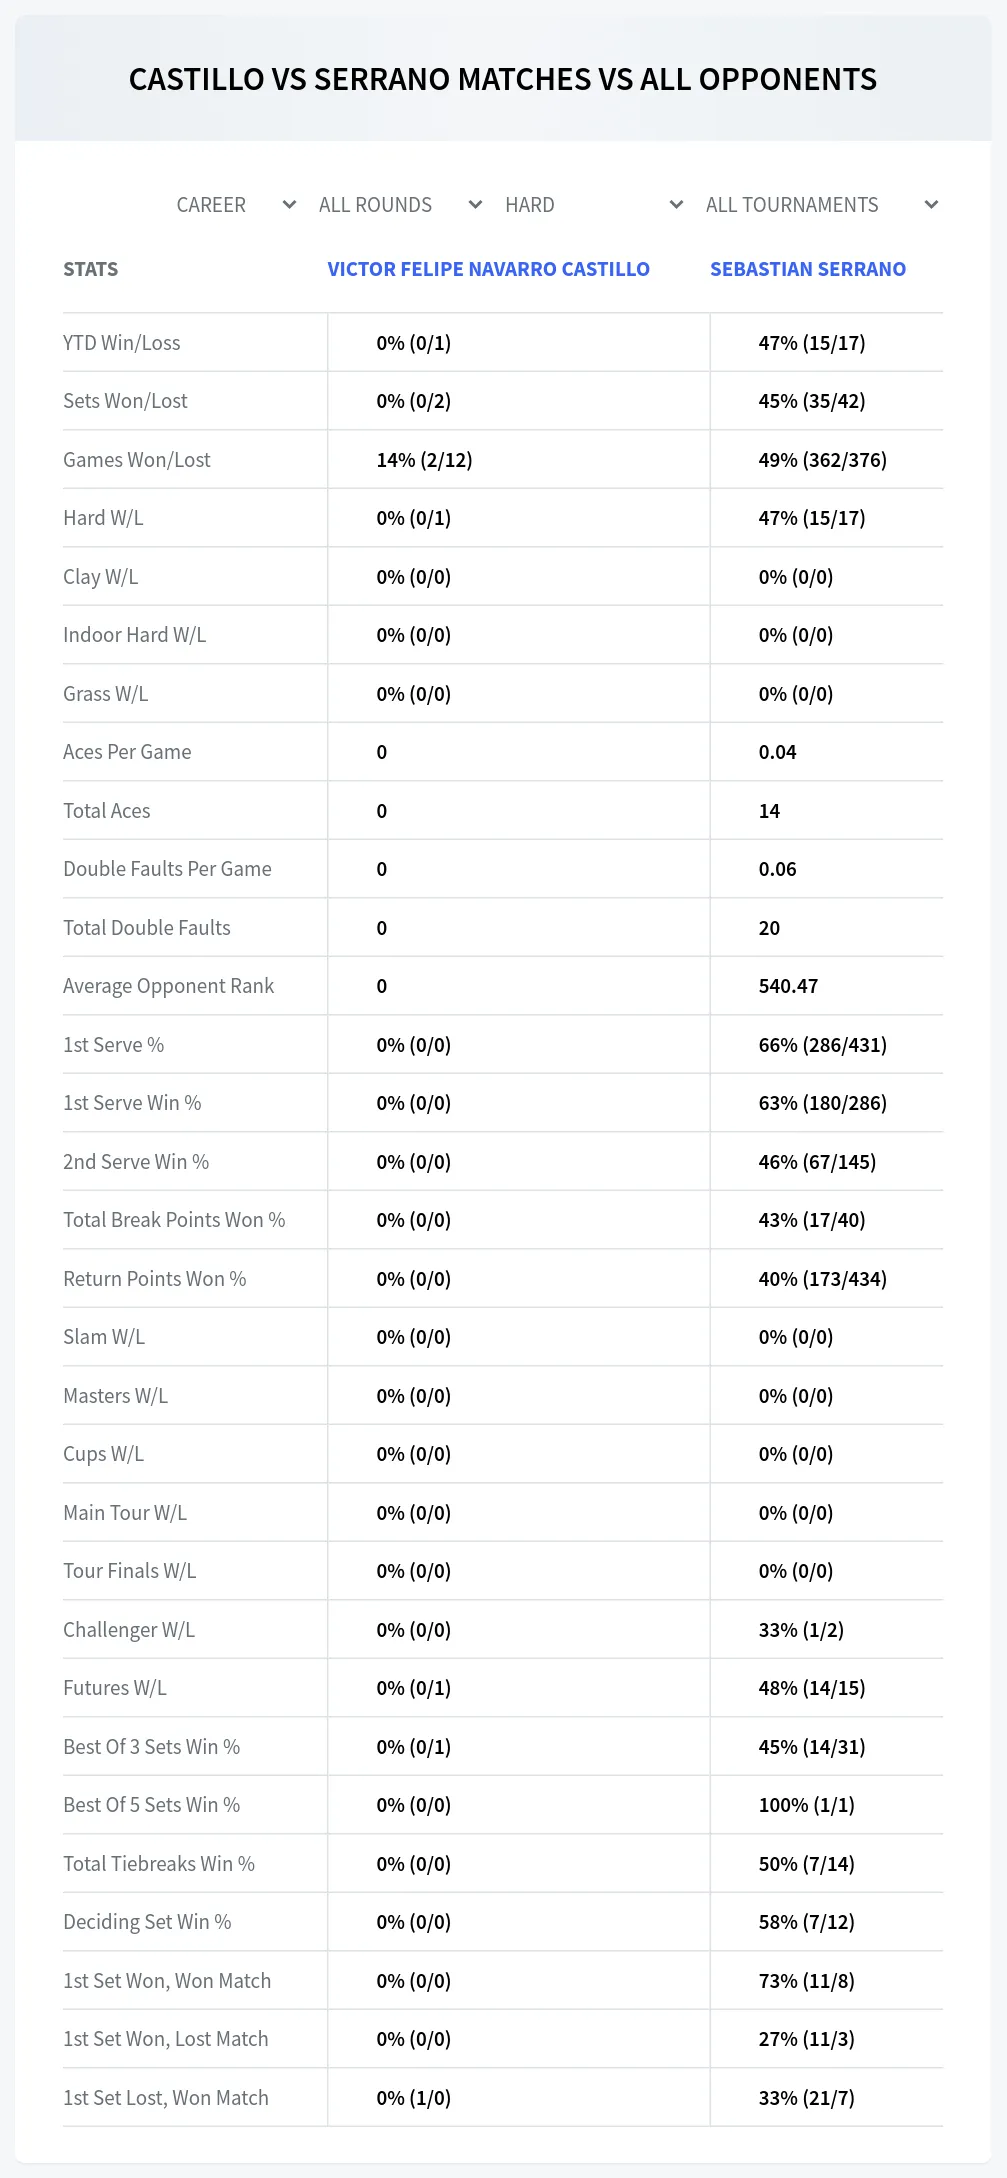Expand the ALL ROUNDS dropdown
The width and height of the screenshot is (1007, 2178).
point(400,205)
